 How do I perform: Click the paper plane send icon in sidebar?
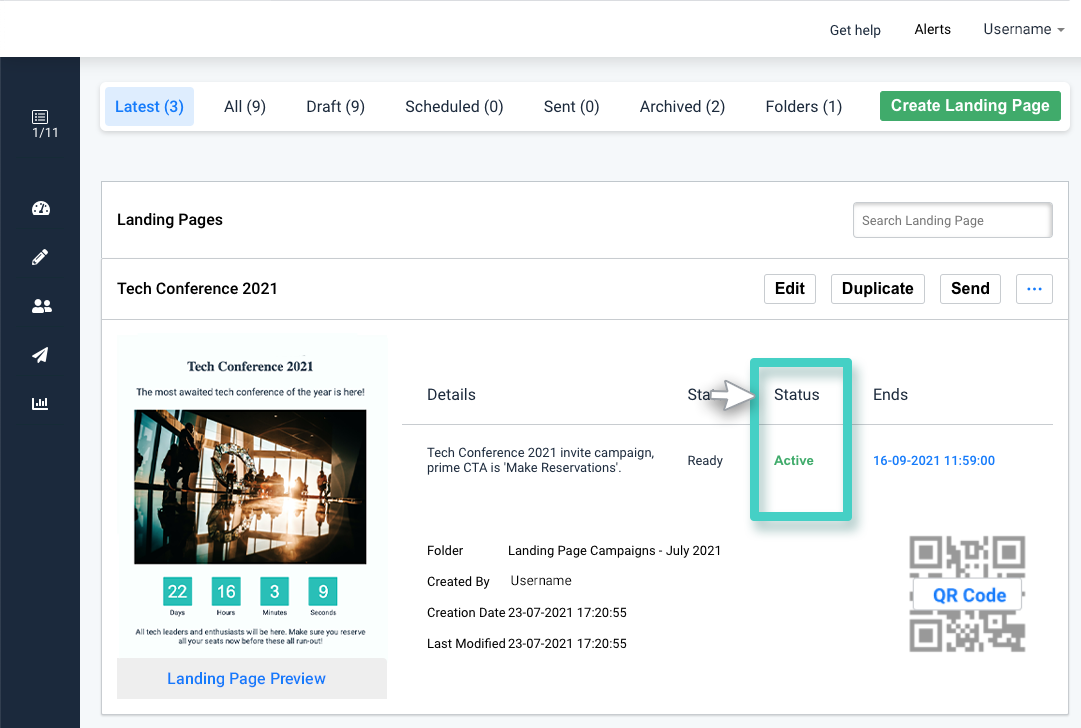(x=40, y=354)
